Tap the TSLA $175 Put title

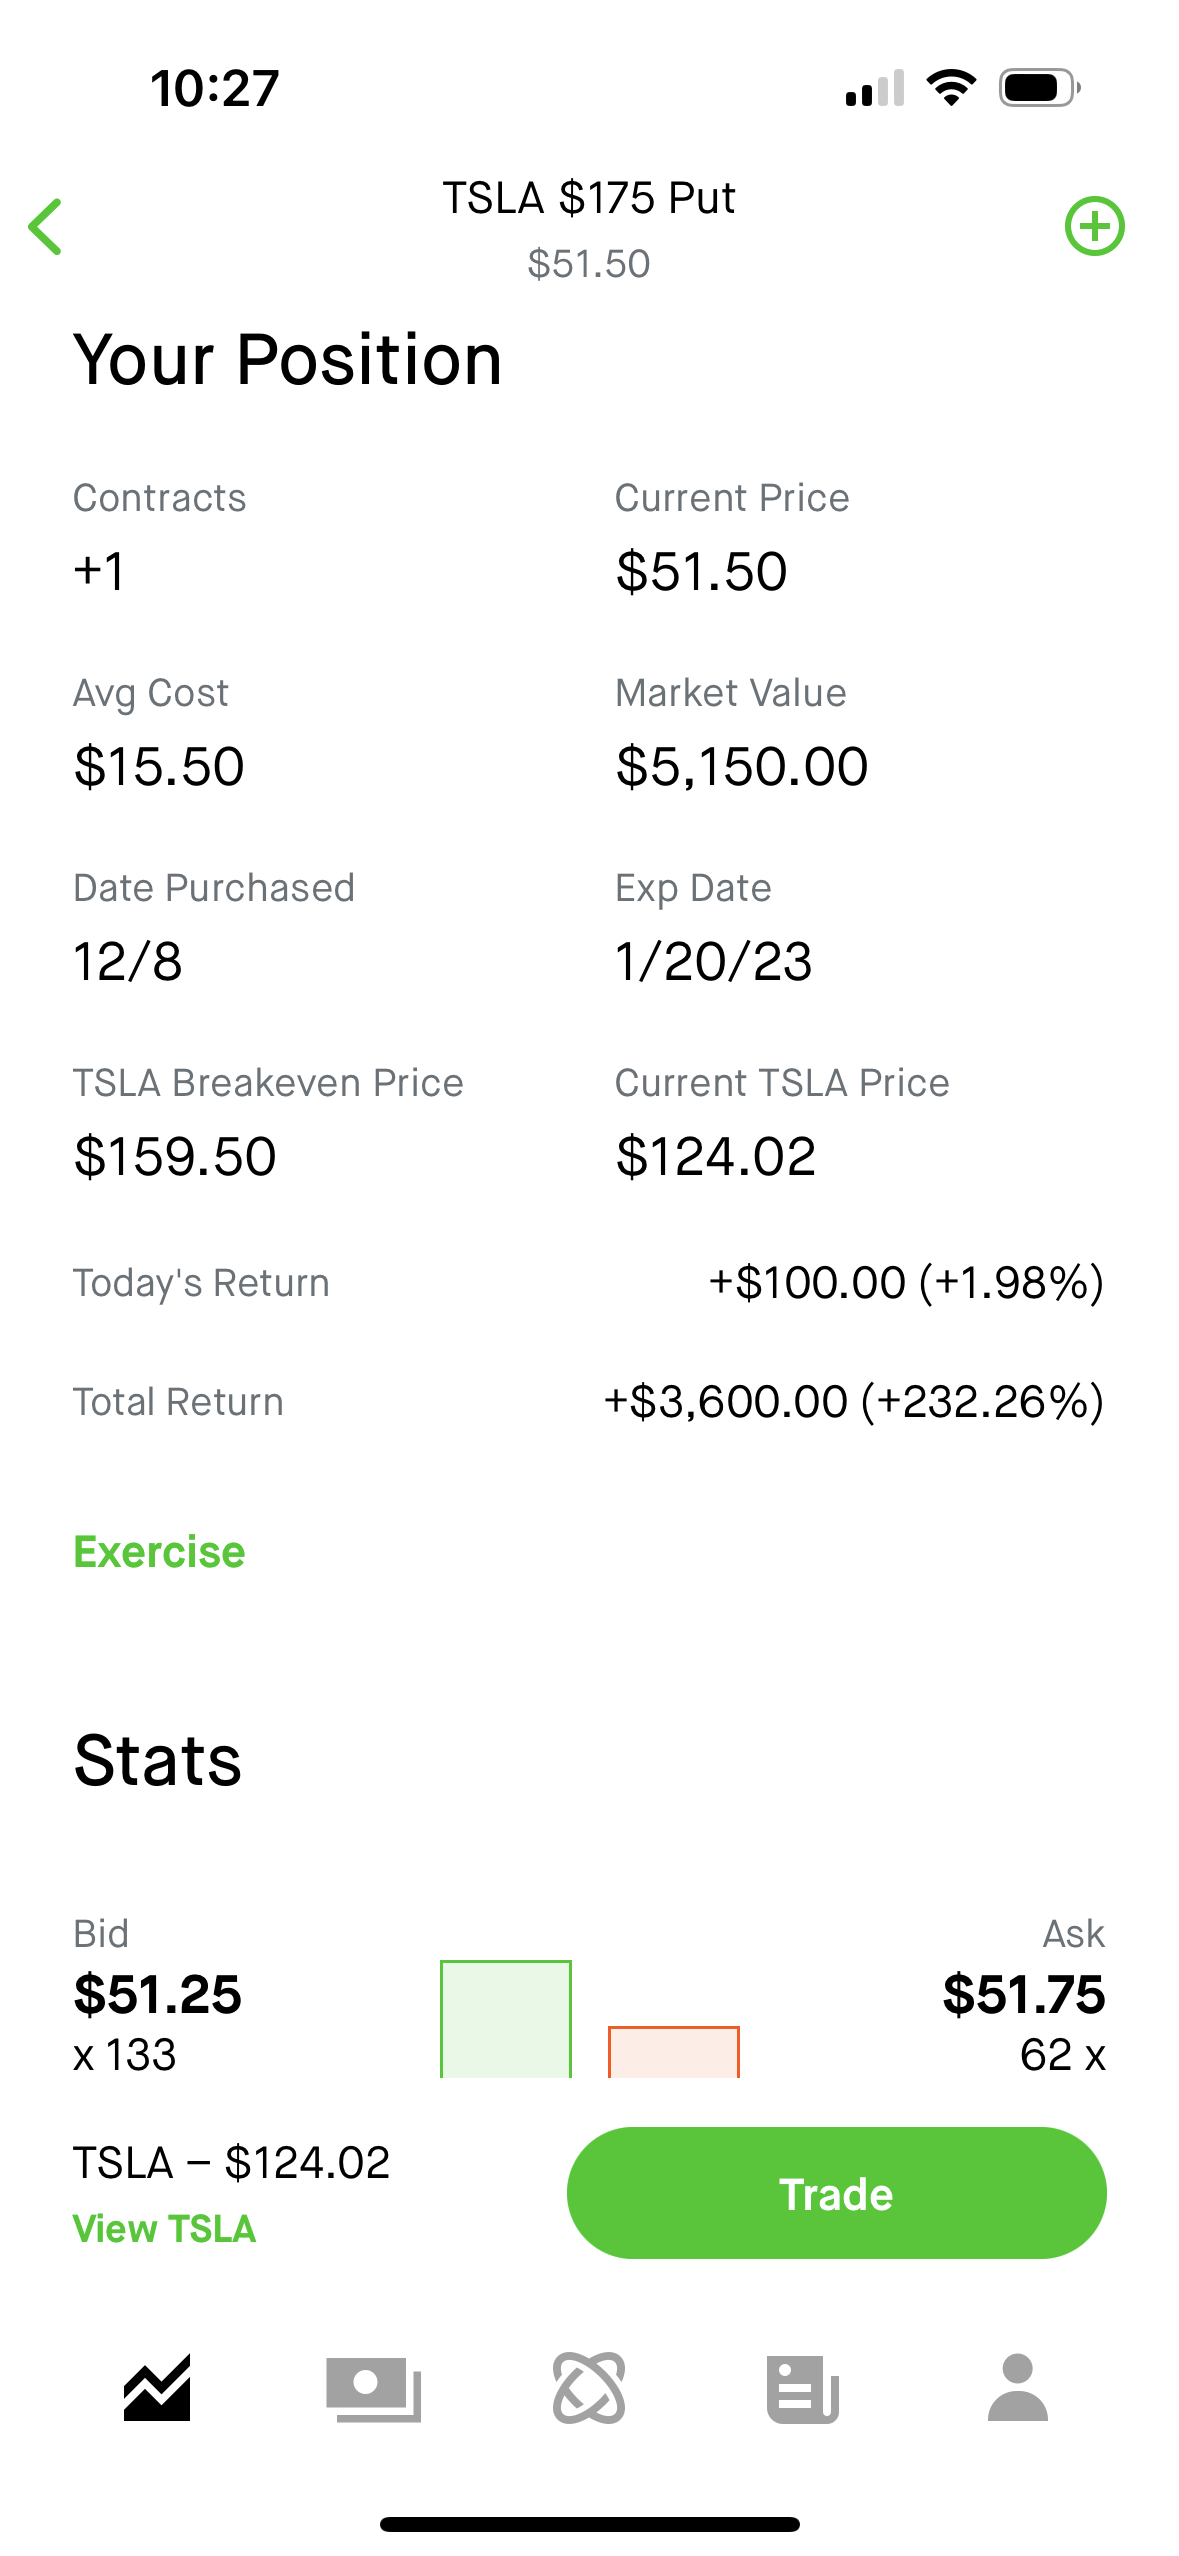tap(589, 198)
